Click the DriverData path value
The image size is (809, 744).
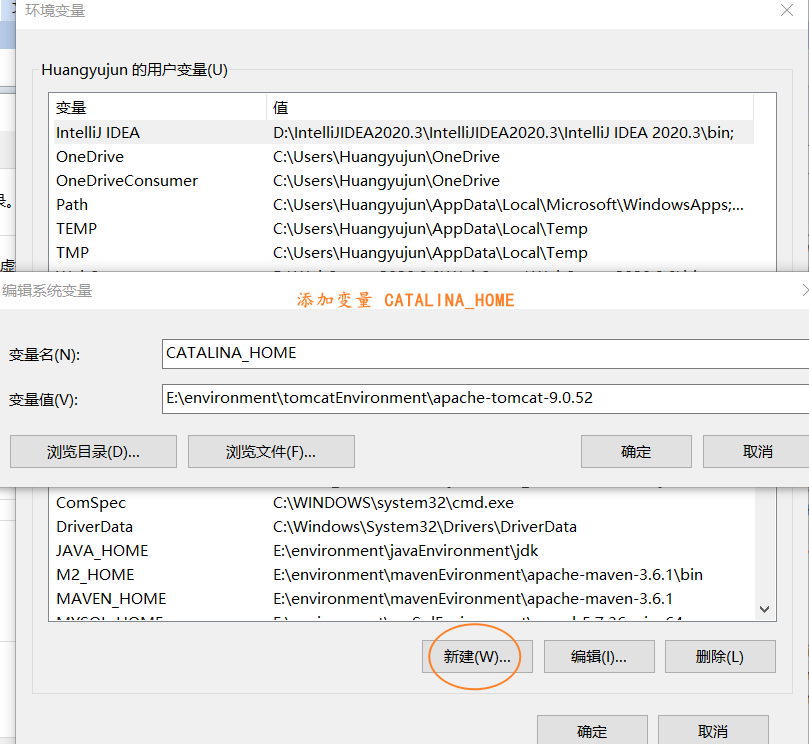425,527
